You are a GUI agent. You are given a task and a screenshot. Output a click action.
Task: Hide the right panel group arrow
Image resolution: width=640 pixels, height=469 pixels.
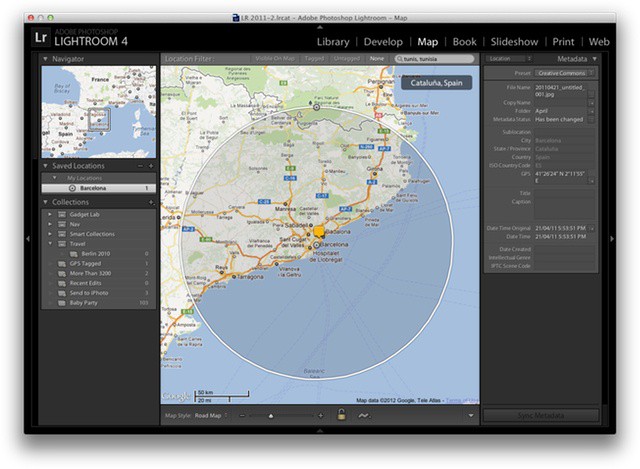tap(612, 238)
